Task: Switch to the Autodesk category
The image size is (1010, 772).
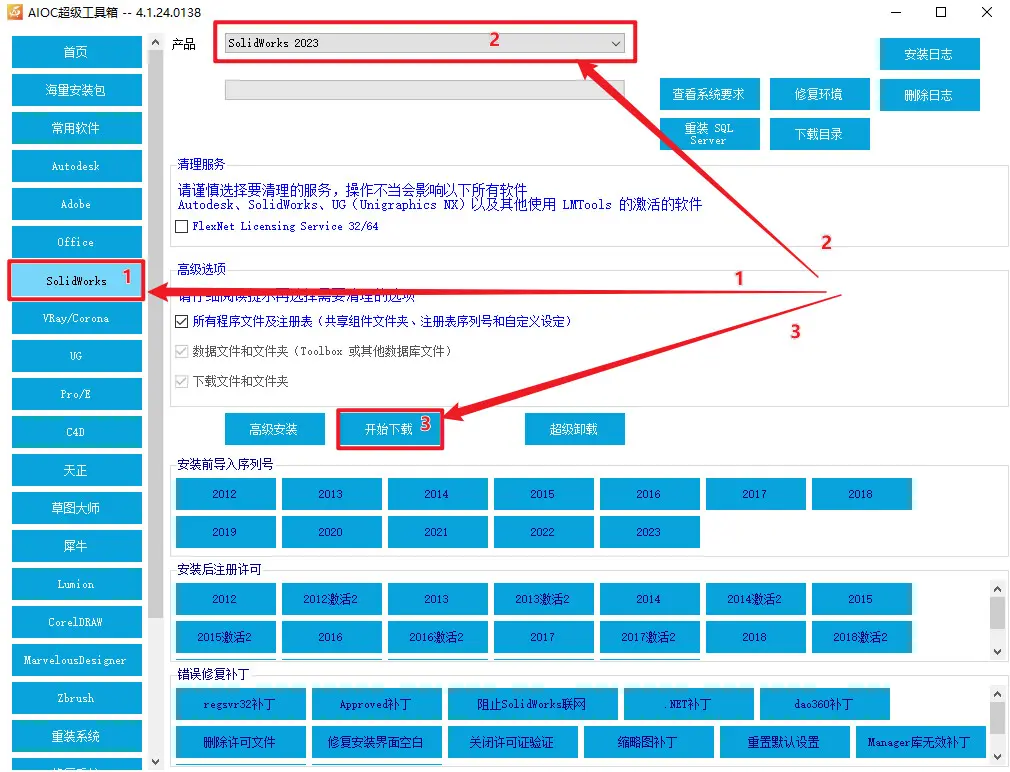Action: (x=77, y=166)
